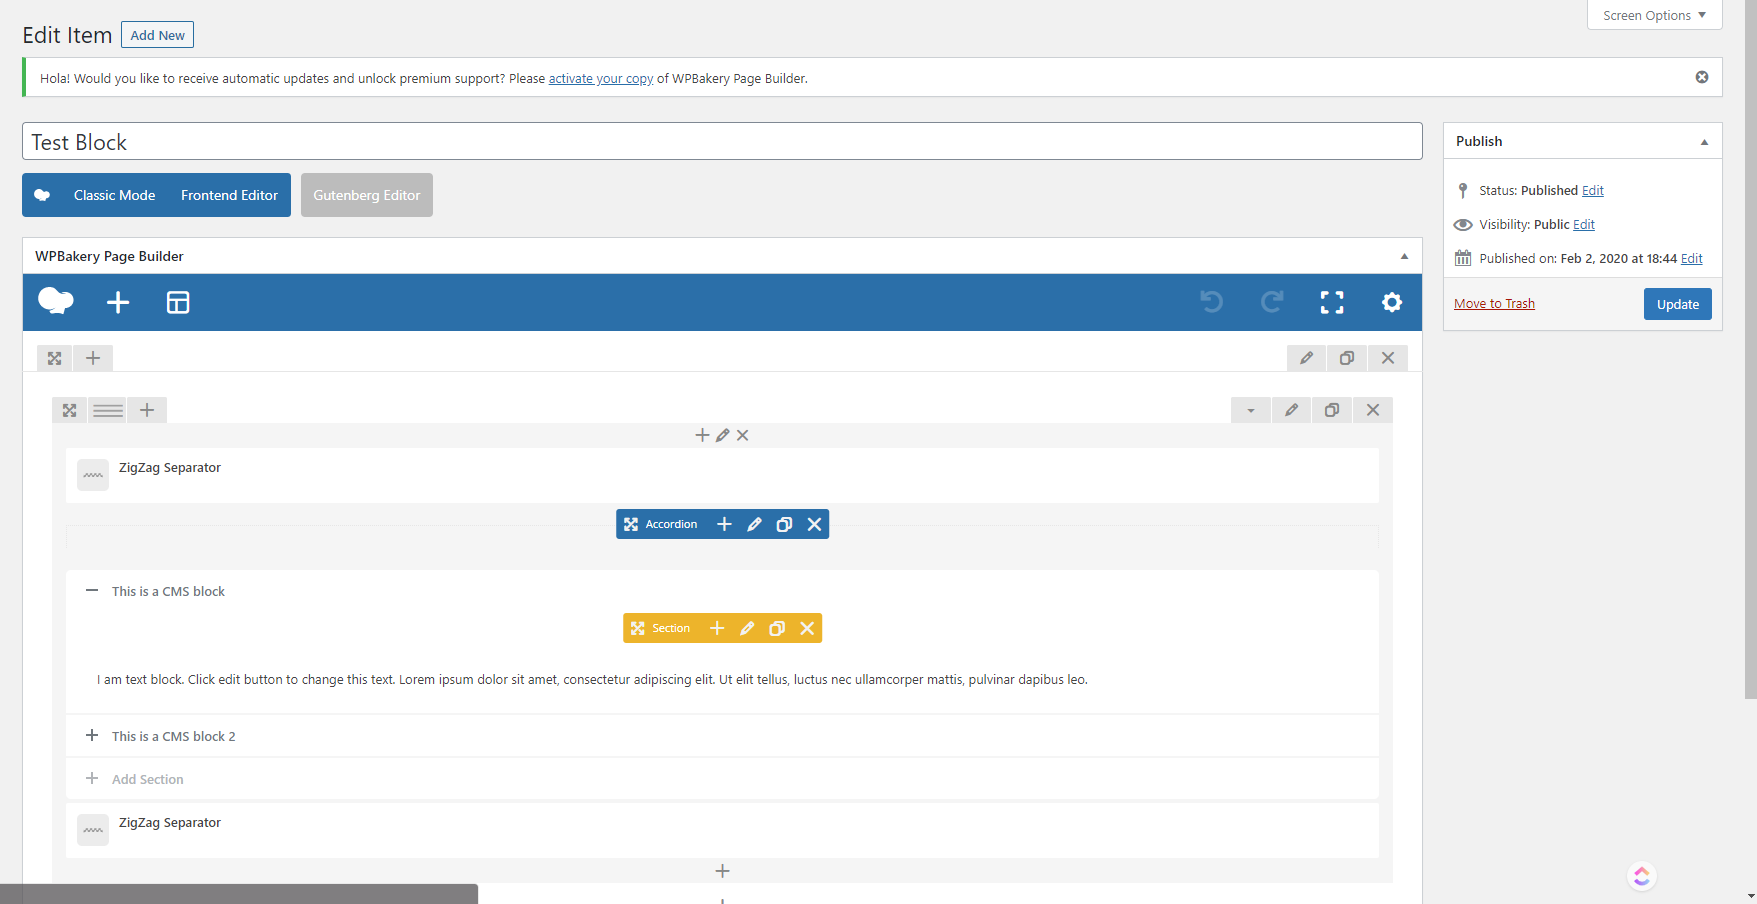
Task: Toggle fullscreen mode for page builder
Action: [1332, 302]
